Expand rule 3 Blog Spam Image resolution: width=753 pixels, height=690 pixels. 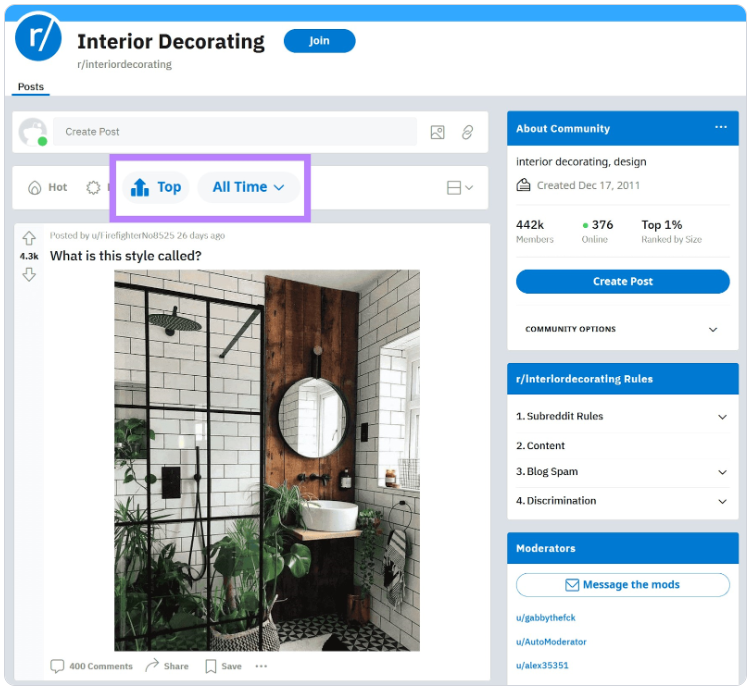(622, 472)
